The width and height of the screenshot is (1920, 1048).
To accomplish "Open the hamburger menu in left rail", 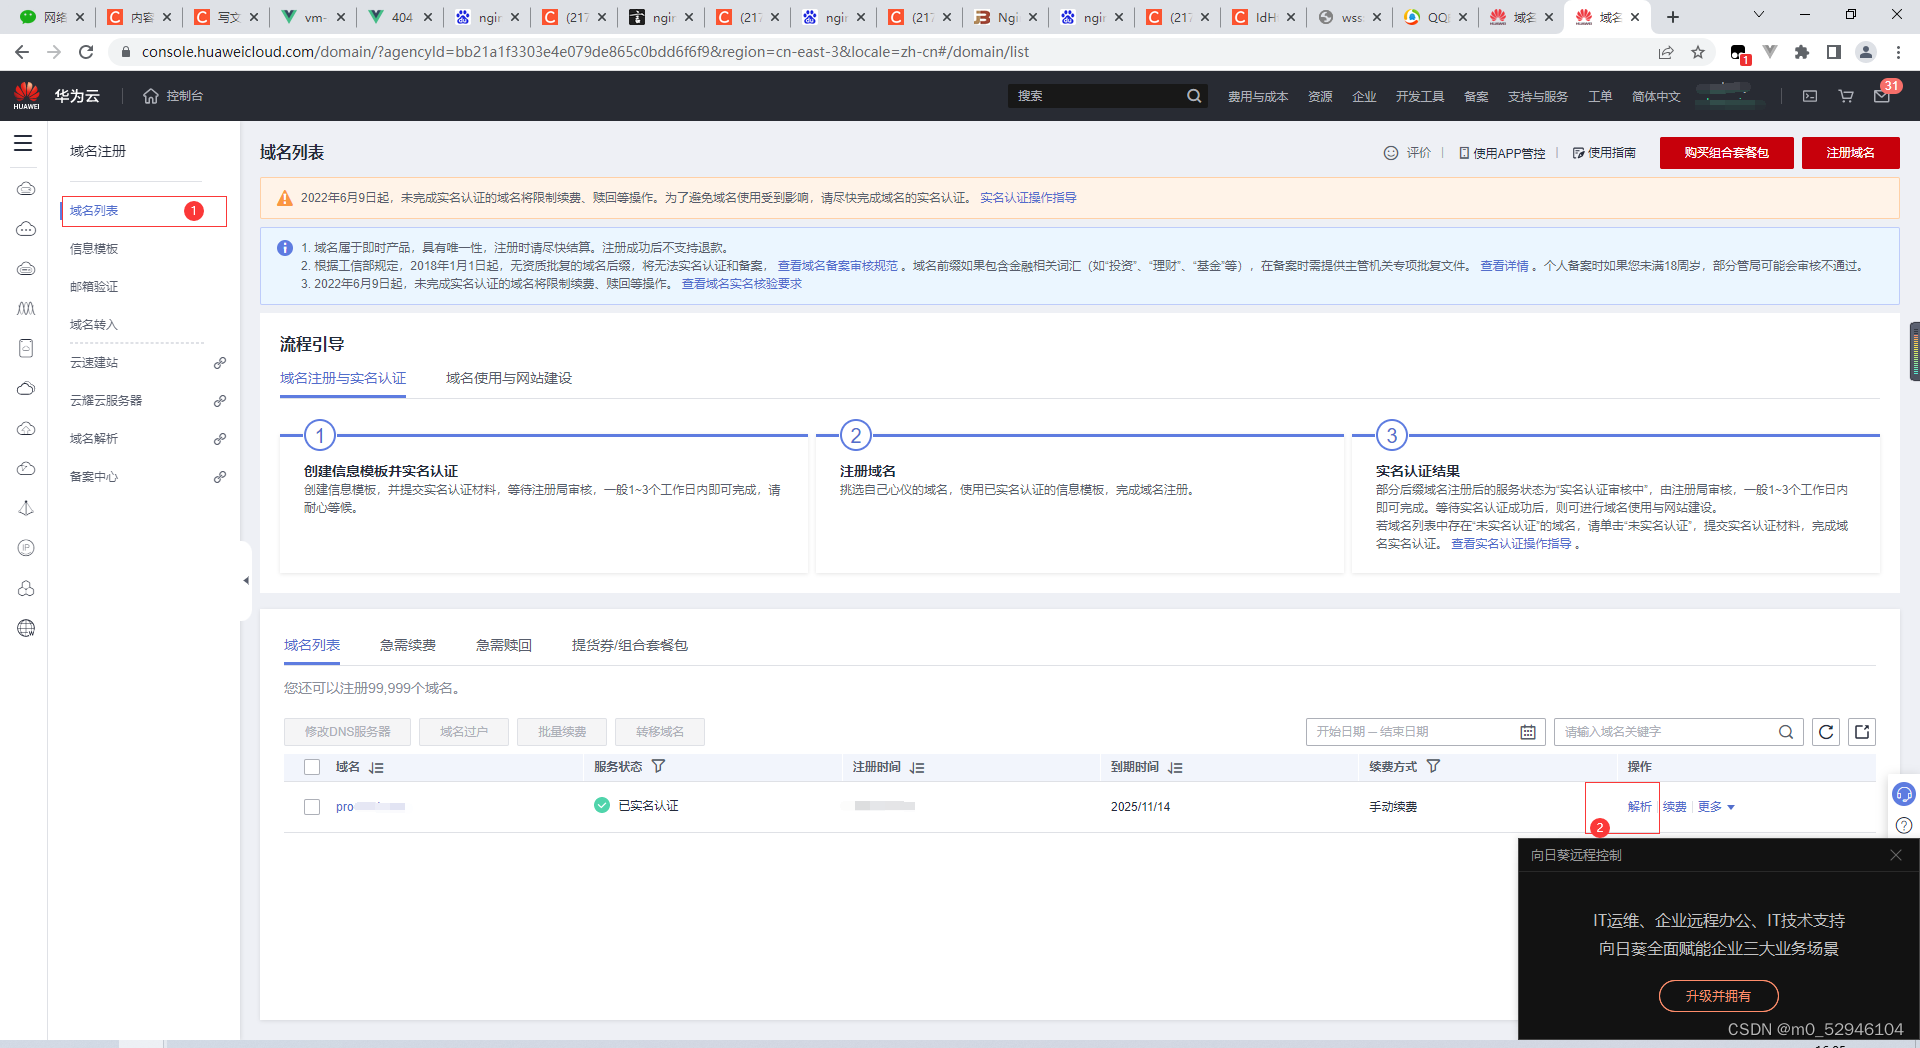I will tap(23, 143).
